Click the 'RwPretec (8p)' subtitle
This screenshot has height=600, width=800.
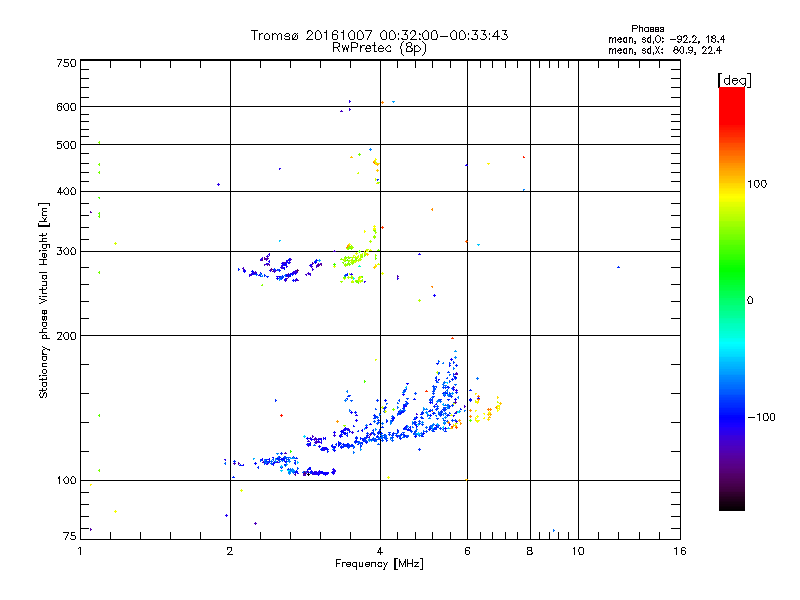379,48
